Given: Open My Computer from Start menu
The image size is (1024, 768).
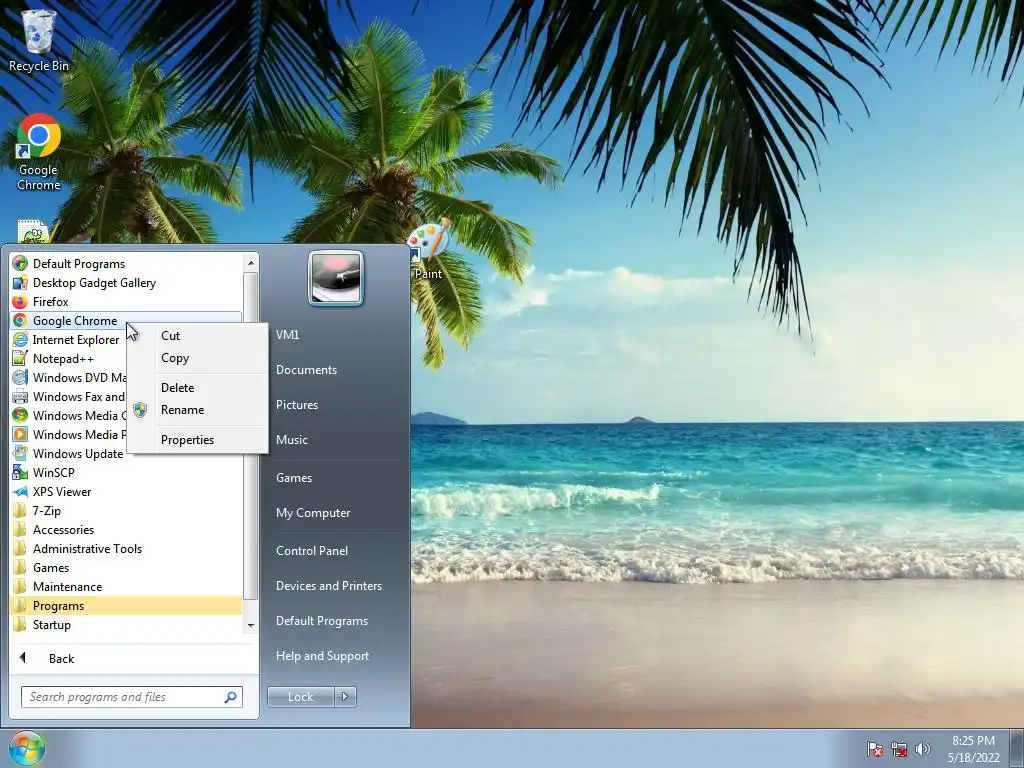Looking at the screenshot, I should point(313,513).
